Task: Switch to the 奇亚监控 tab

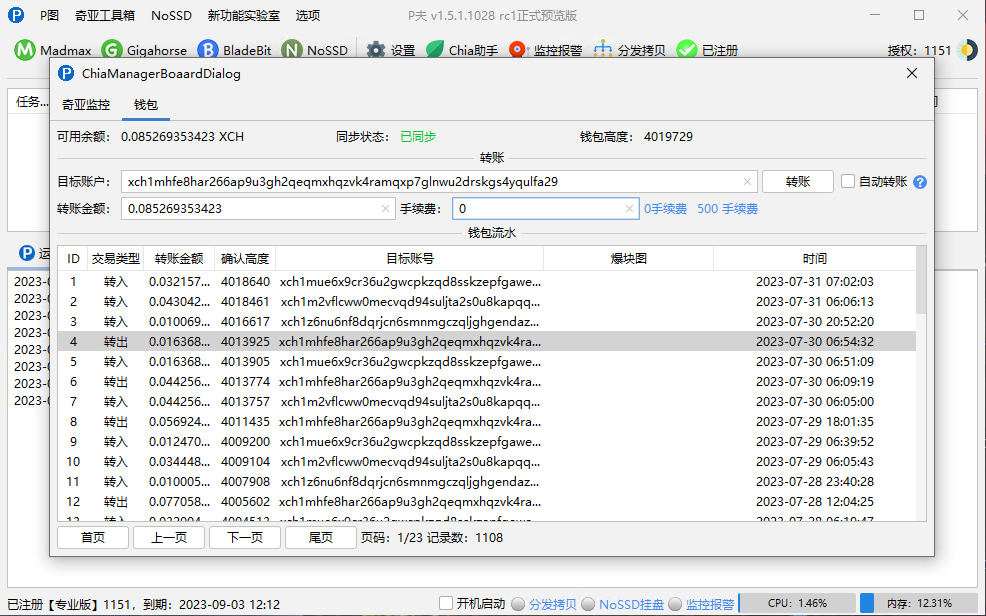Action: point(86,104)
